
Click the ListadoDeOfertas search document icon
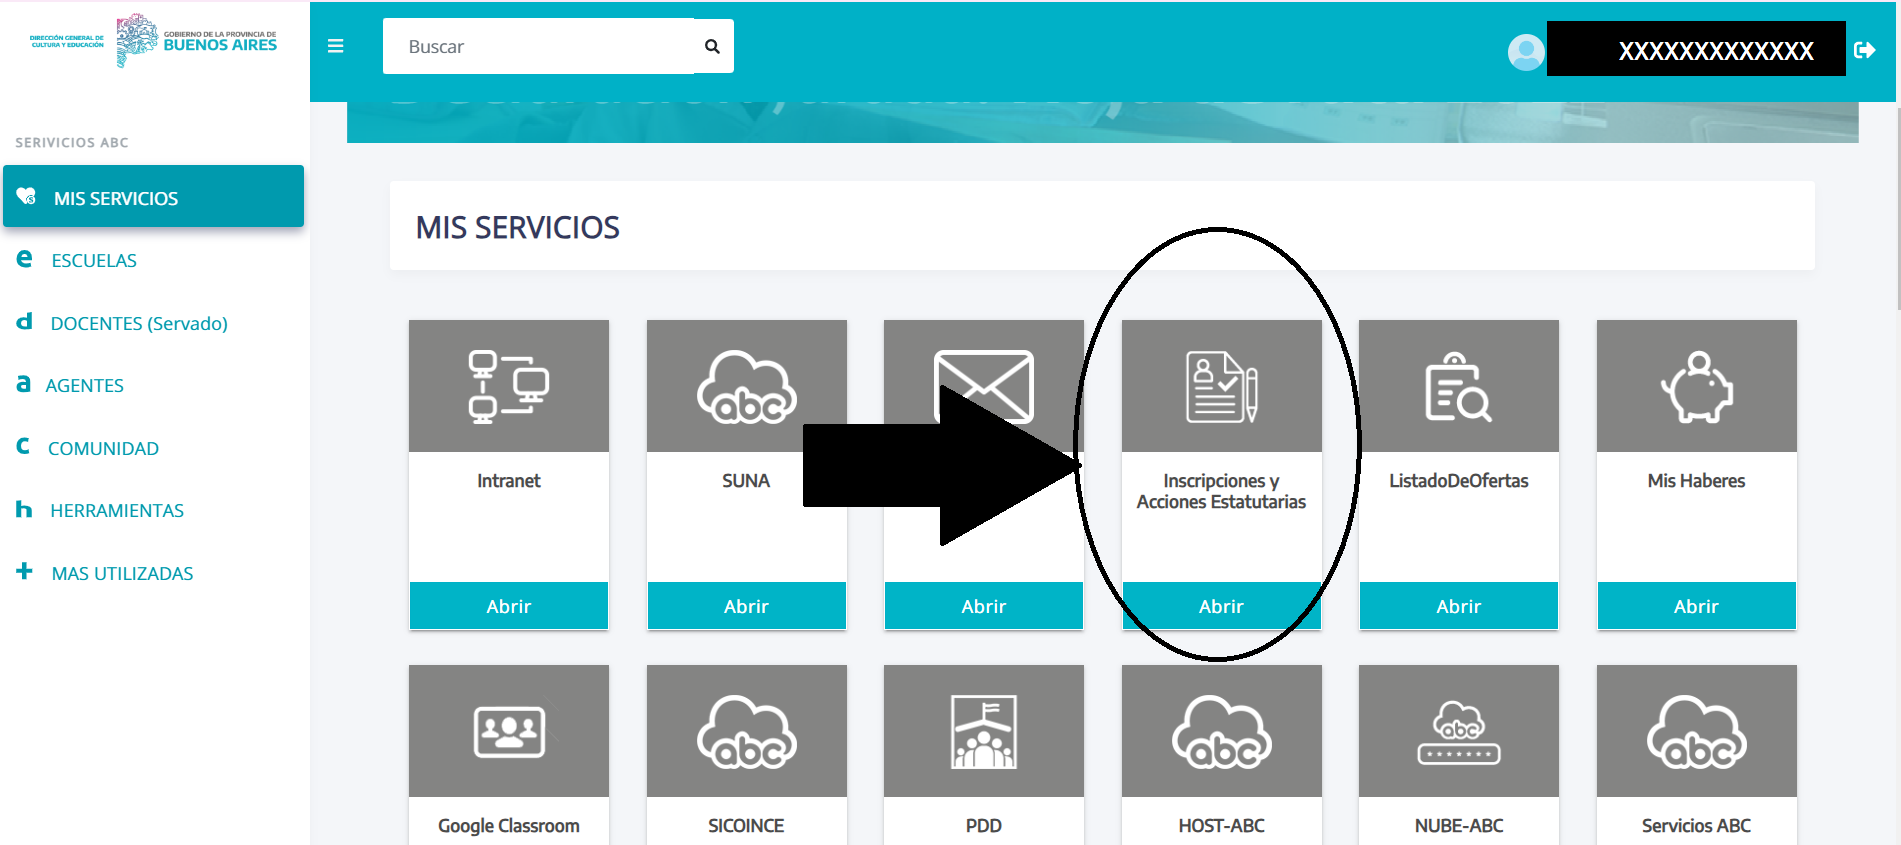coord(1458,386)
